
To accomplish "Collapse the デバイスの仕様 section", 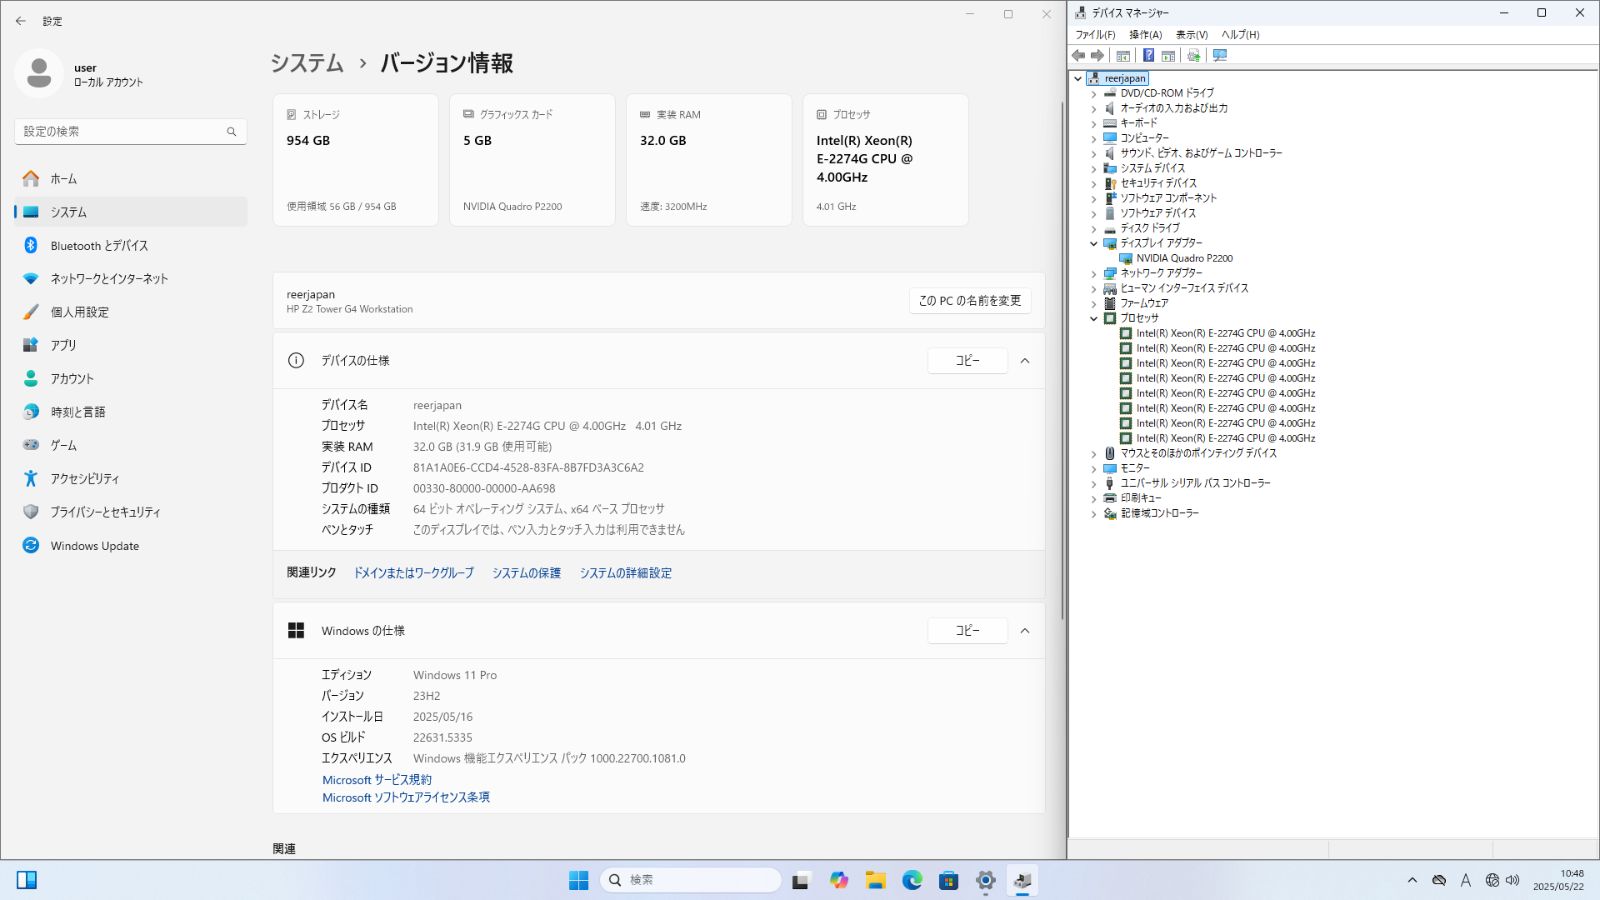I will 1025,361.
